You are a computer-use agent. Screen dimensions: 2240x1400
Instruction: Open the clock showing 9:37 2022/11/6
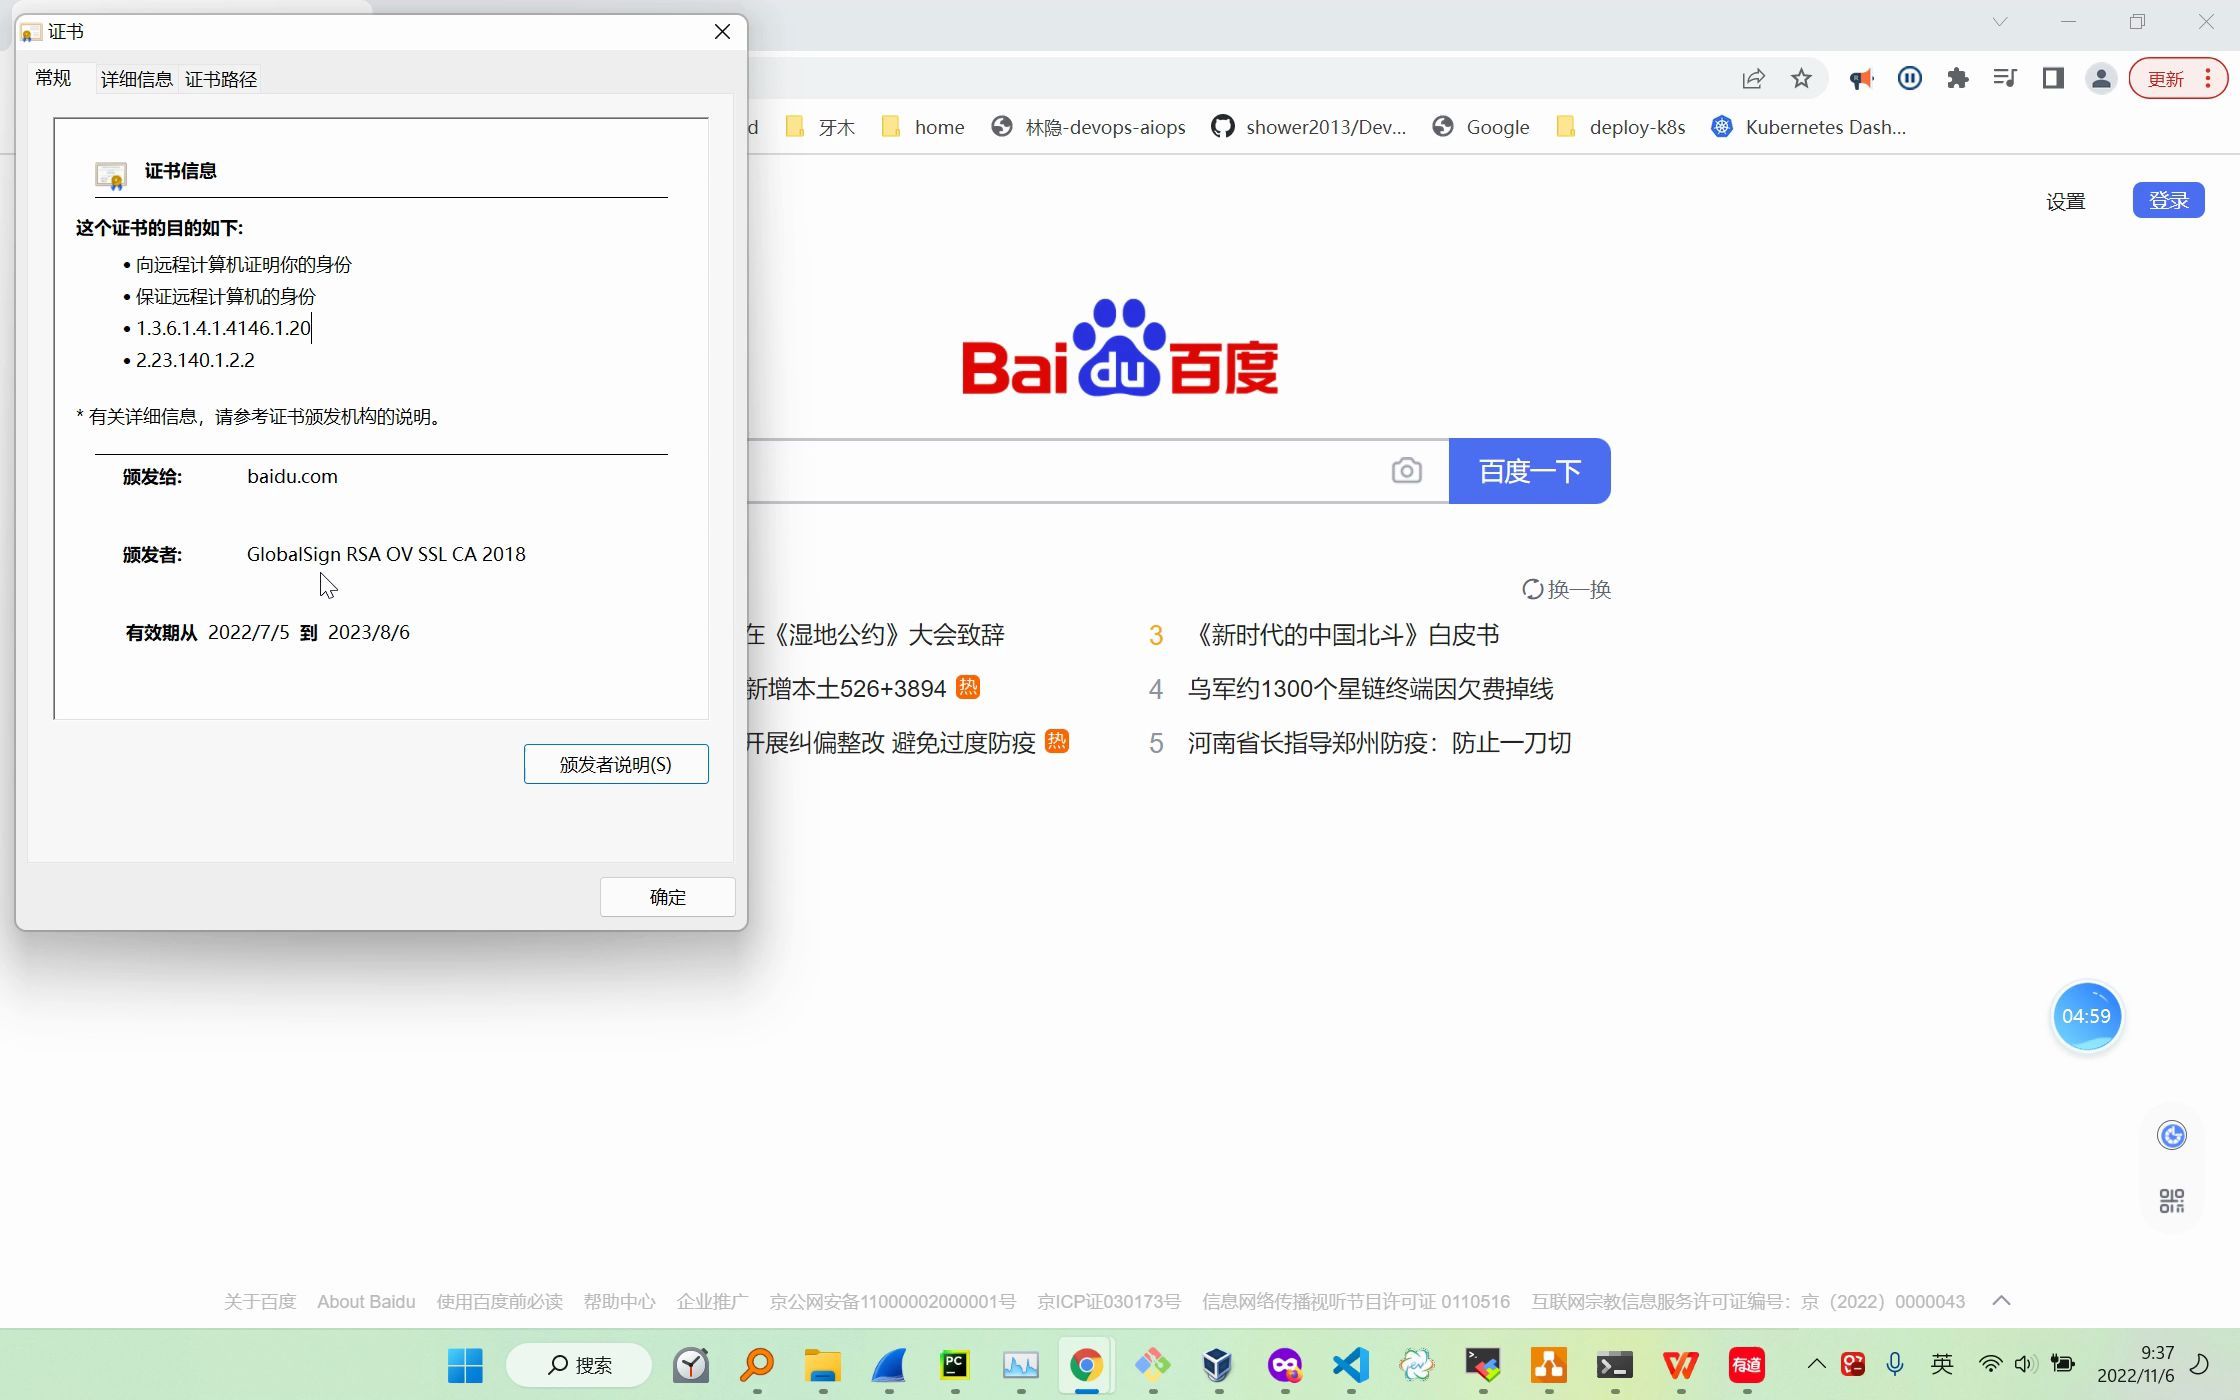pos(2136,1364)
